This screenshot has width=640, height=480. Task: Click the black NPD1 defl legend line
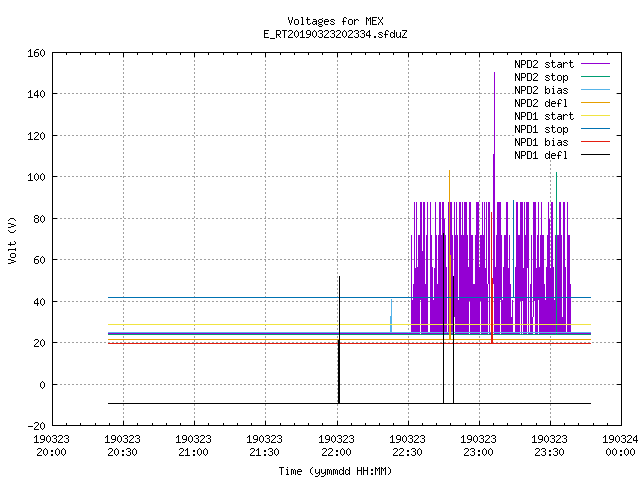pos(595,155)
